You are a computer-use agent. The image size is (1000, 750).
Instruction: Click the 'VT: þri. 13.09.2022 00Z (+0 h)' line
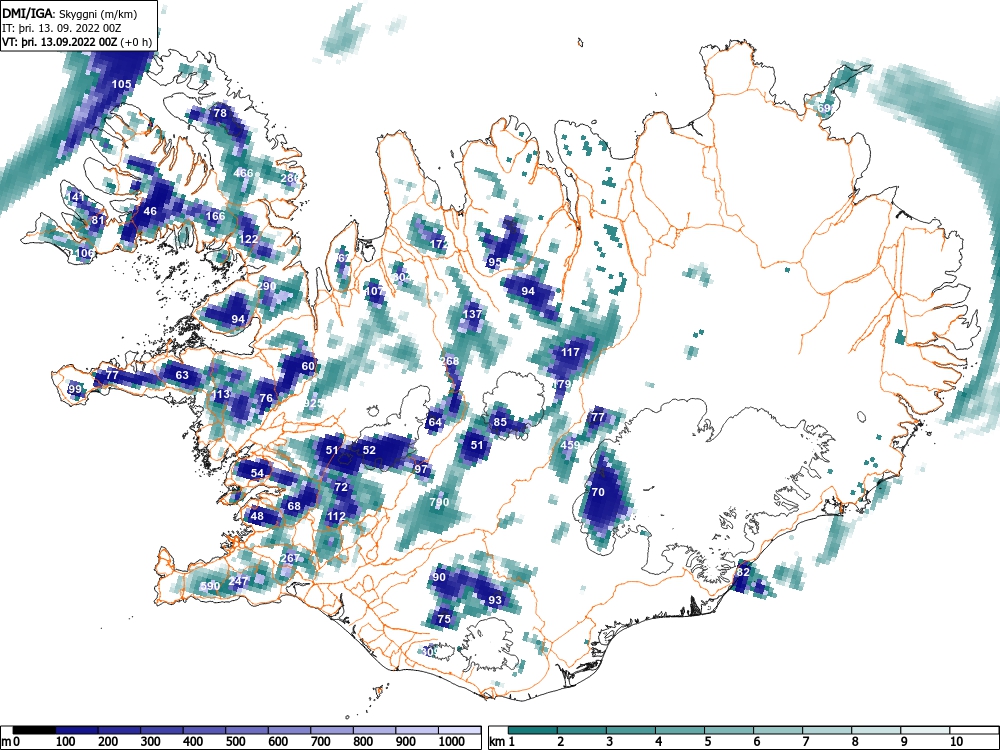coord(77,42)
